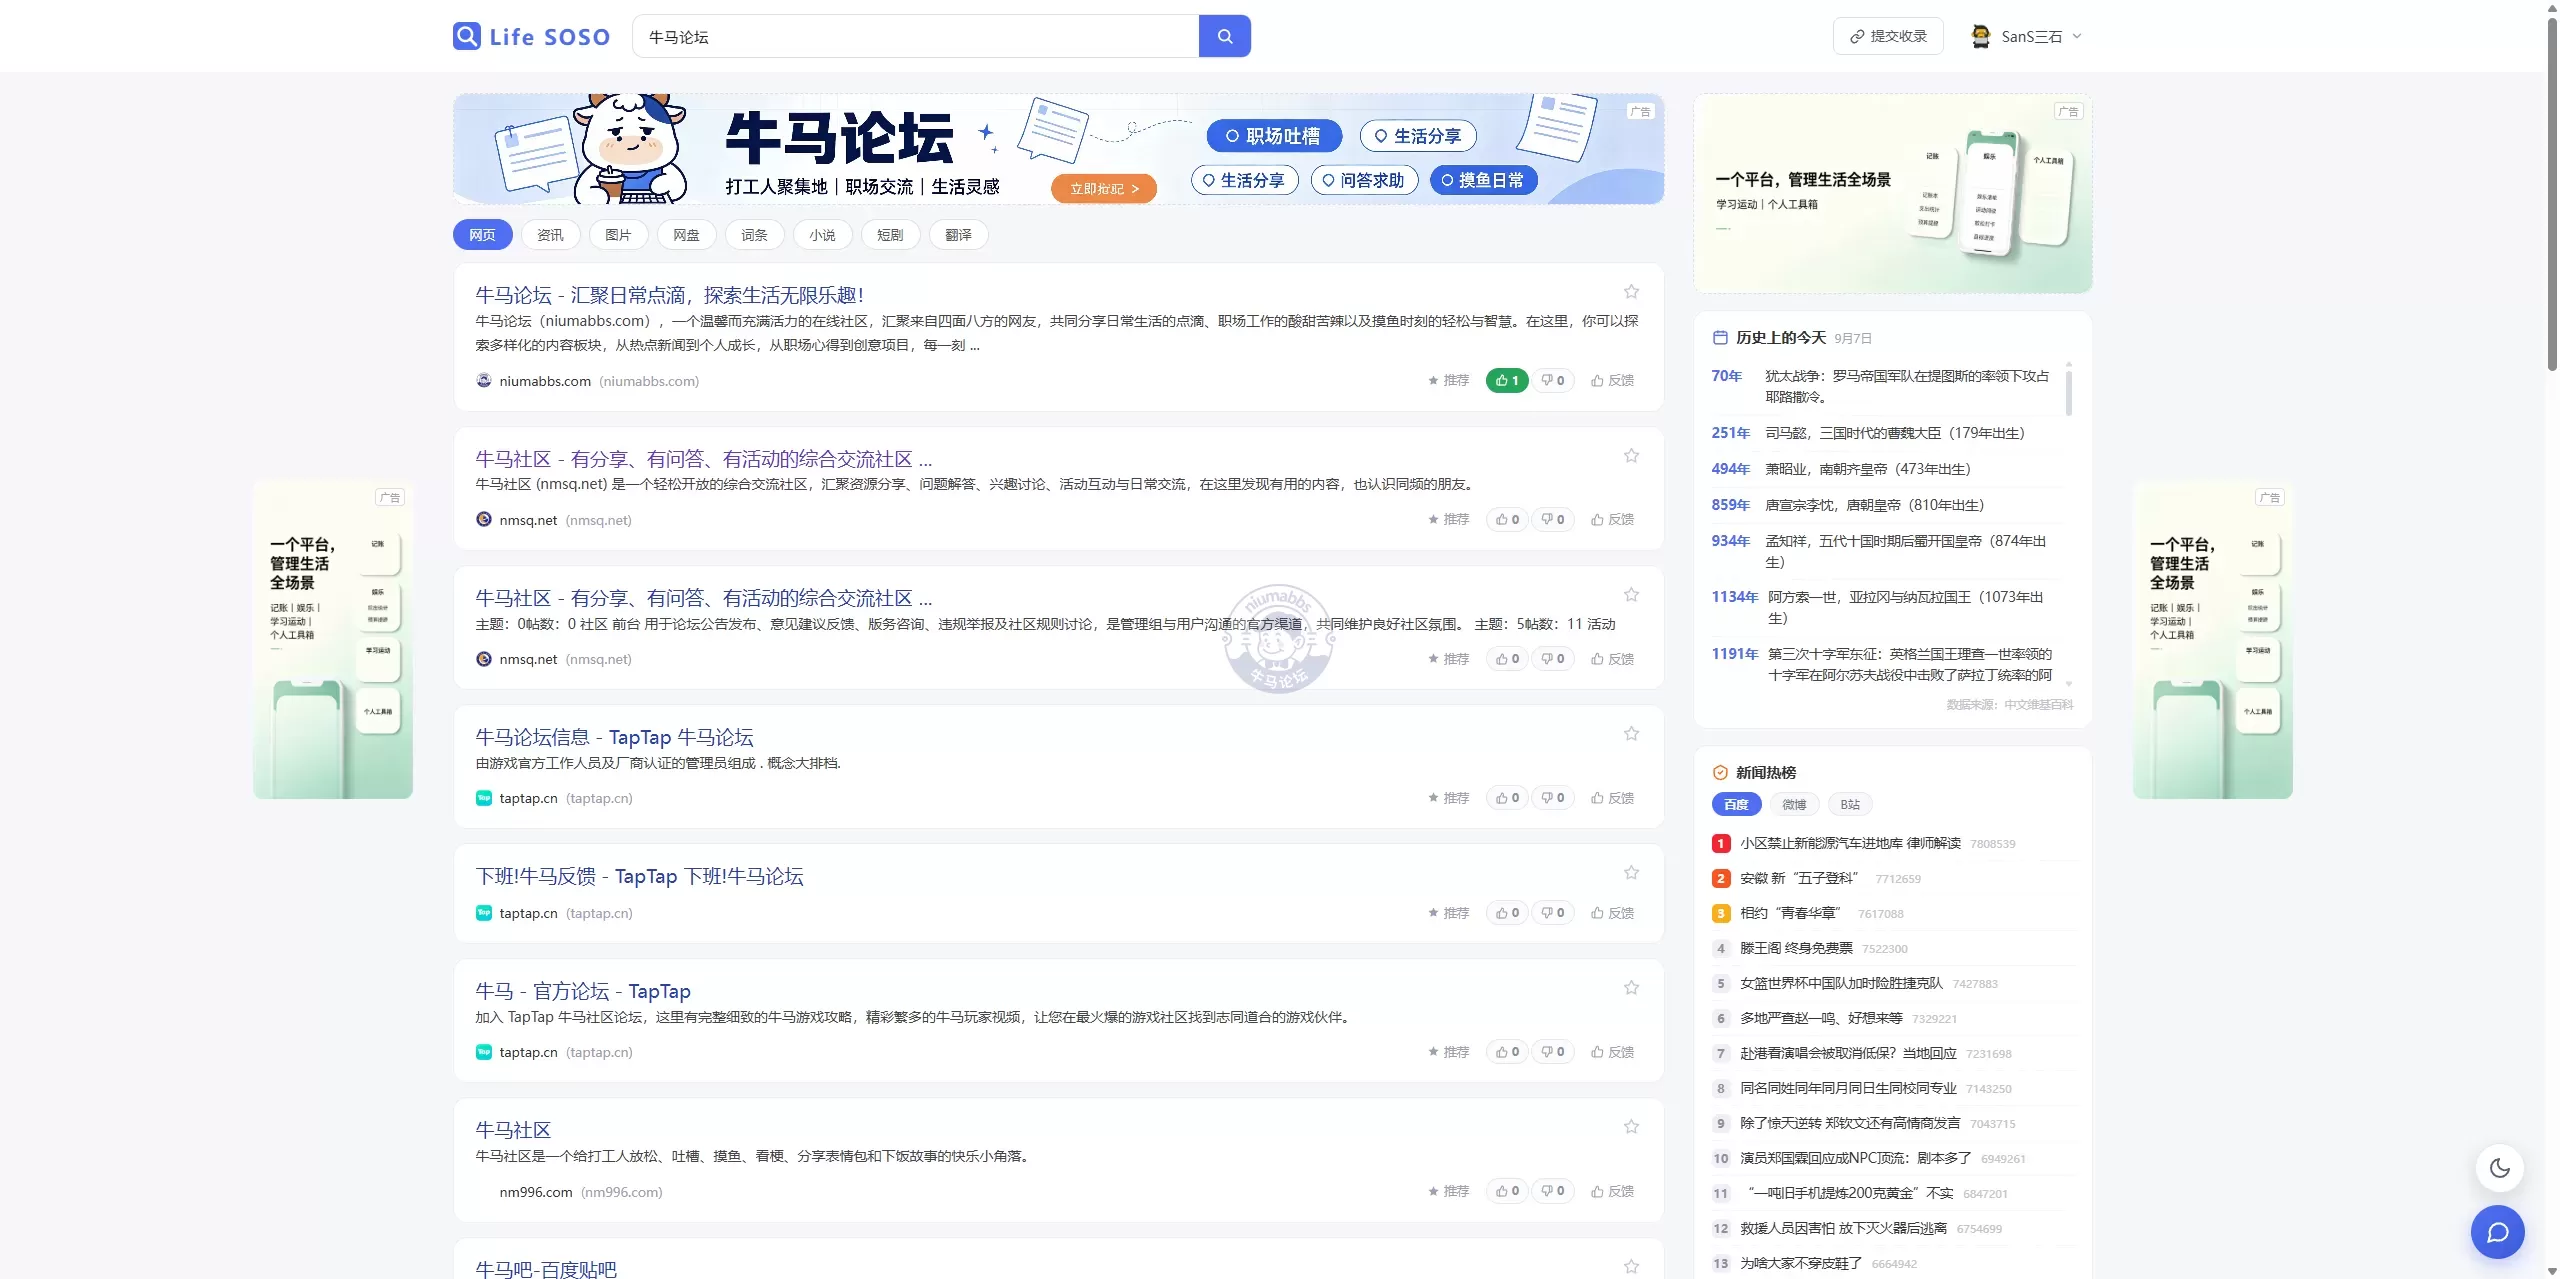Click 反馈 on nm996.com result
The image size is (2560, 1279).
[1612, 1191]
